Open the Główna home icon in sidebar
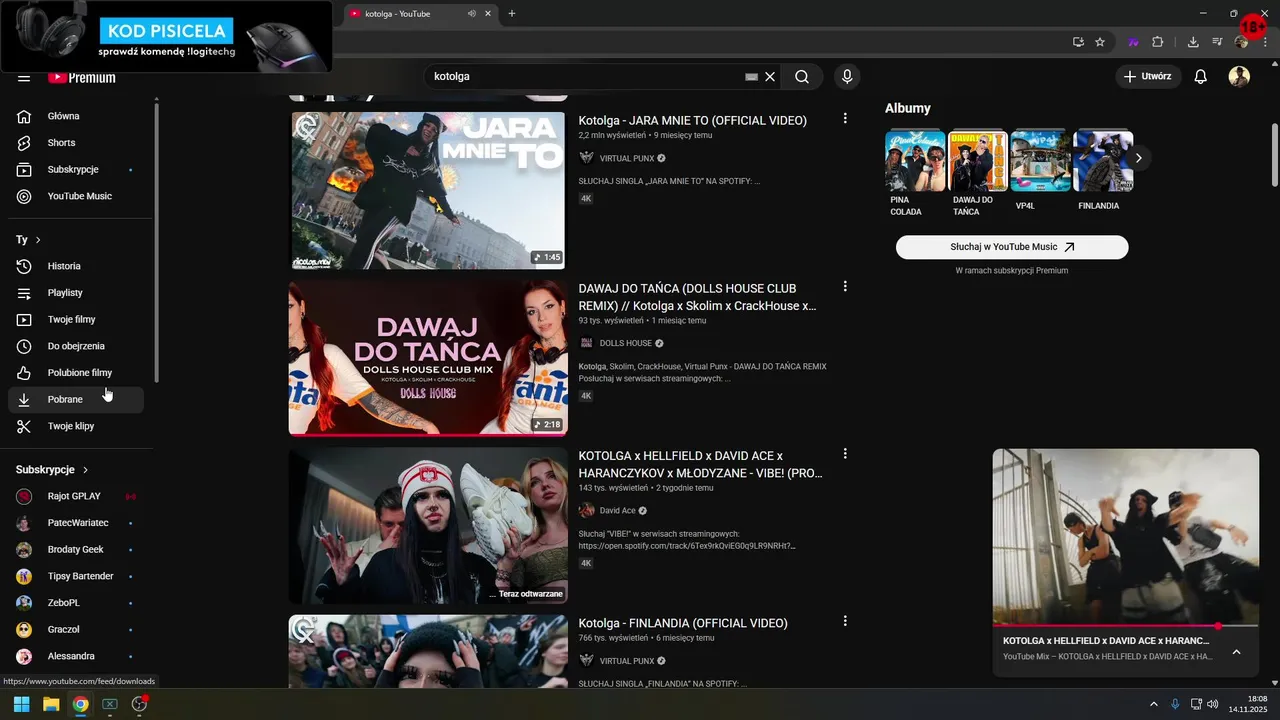The height and width of the screenshot is (720, 1280). (x=24, y=116)
